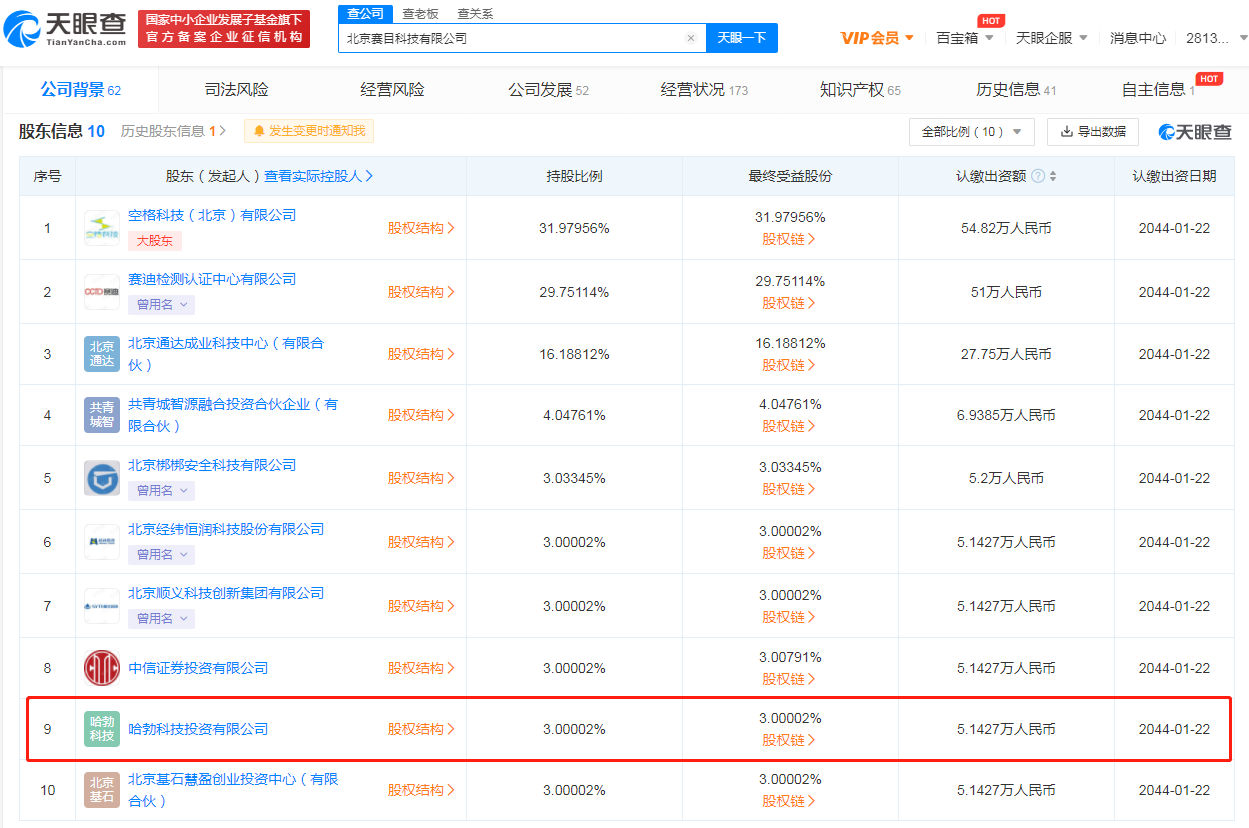
Task: Click the company name search input field
Action: click(x=510, y=38)
